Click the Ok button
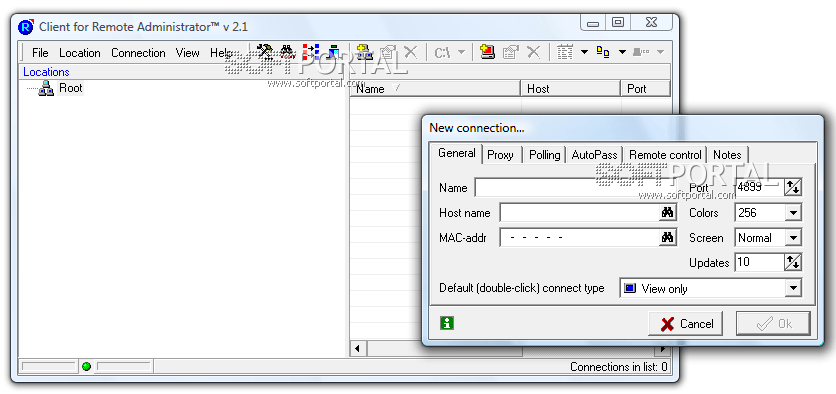Image resolution: width=836 pixels, height=394 pixels. point(773,324)
